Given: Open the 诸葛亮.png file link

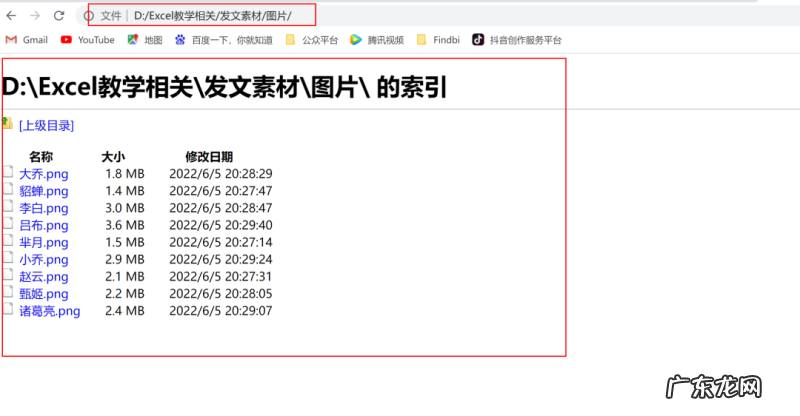Looking at the screenshot, I should pyautogui.click(x=49, y=311).
